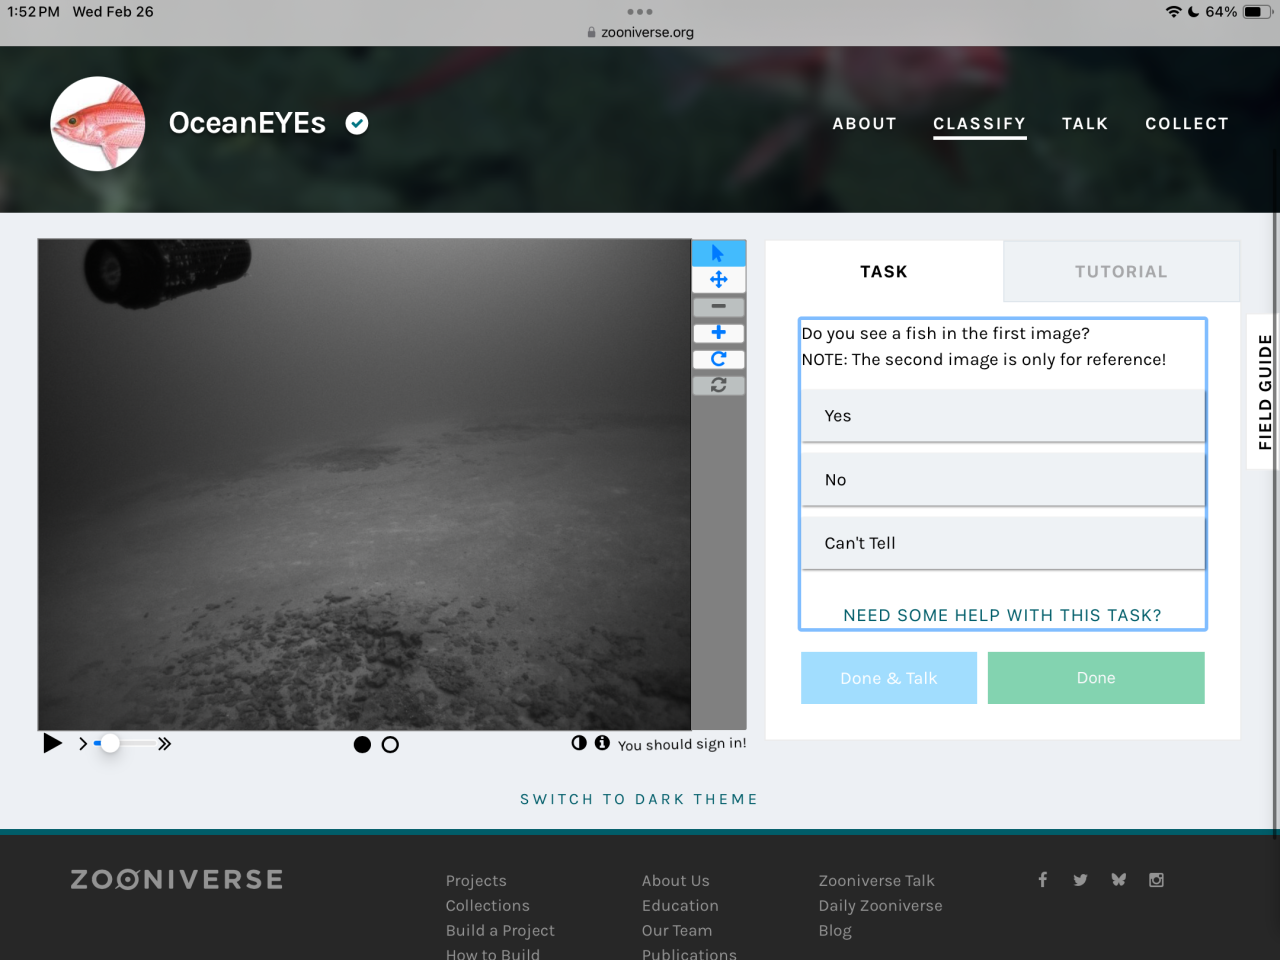Select the pan move tool
Screen dimensions: 1280x960
[x=718, y=280]
